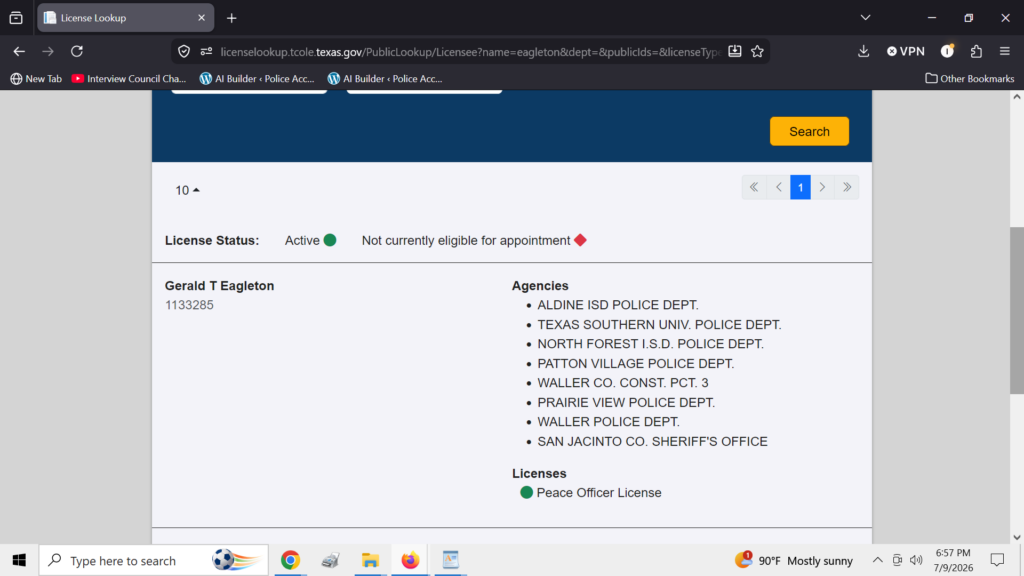This screenshot has width=1024, height=576.
Task: Click the browser forward arrow
Action: tap(48, 51)
